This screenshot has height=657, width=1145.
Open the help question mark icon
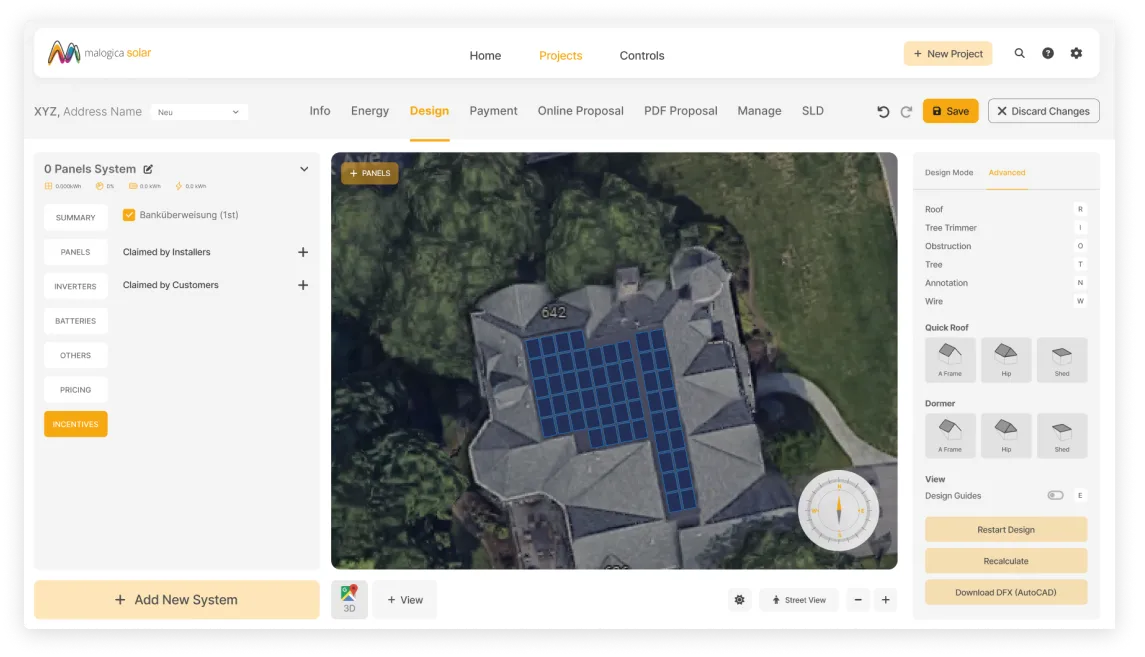(x=1047, y=54)
